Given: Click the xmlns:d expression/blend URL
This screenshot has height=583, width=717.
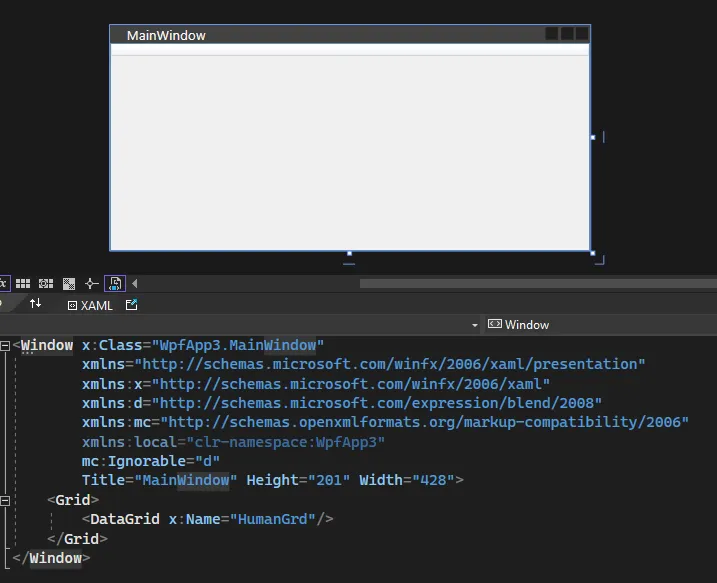Looking at the screenshot, I should click(377, 403).
